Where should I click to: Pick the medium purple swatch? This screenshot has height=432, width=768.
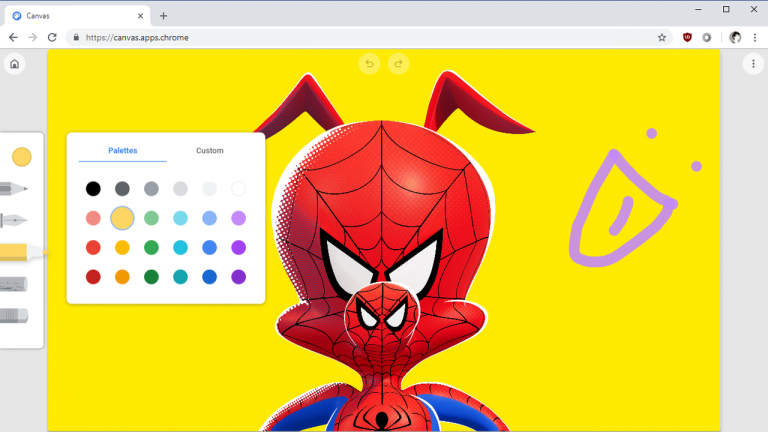[x=239, y=247]
